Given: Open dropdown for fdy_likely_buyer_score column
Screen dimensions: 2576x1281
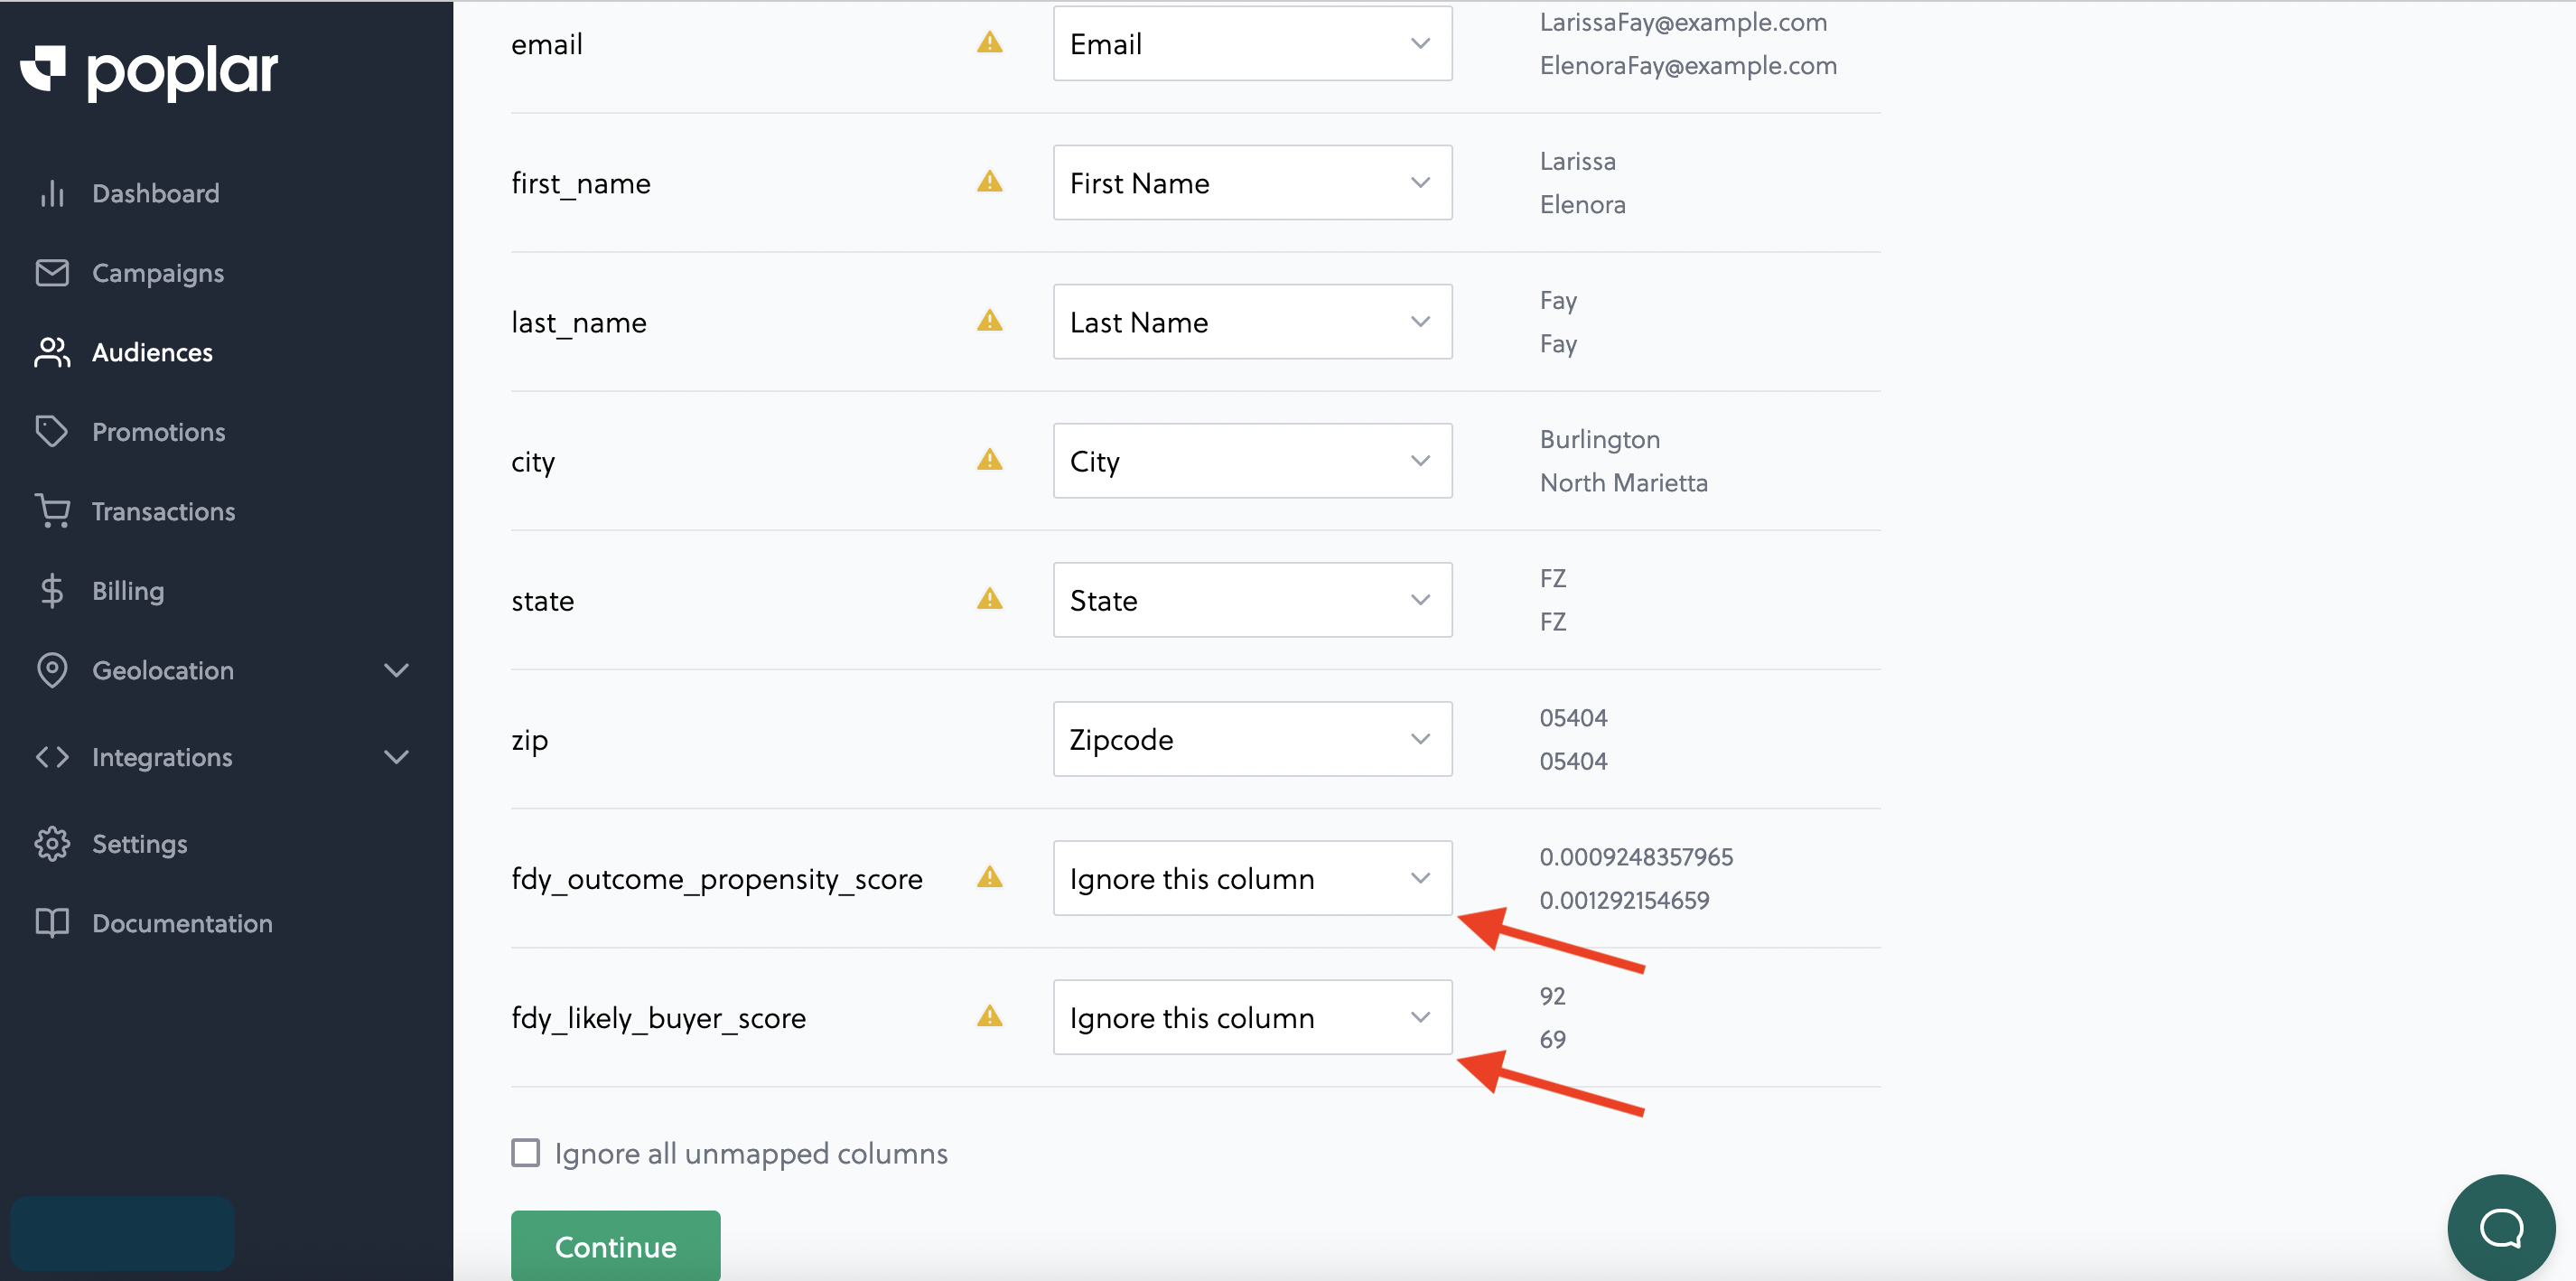Looking at the screenshot, I should tap(1252, 1017).
